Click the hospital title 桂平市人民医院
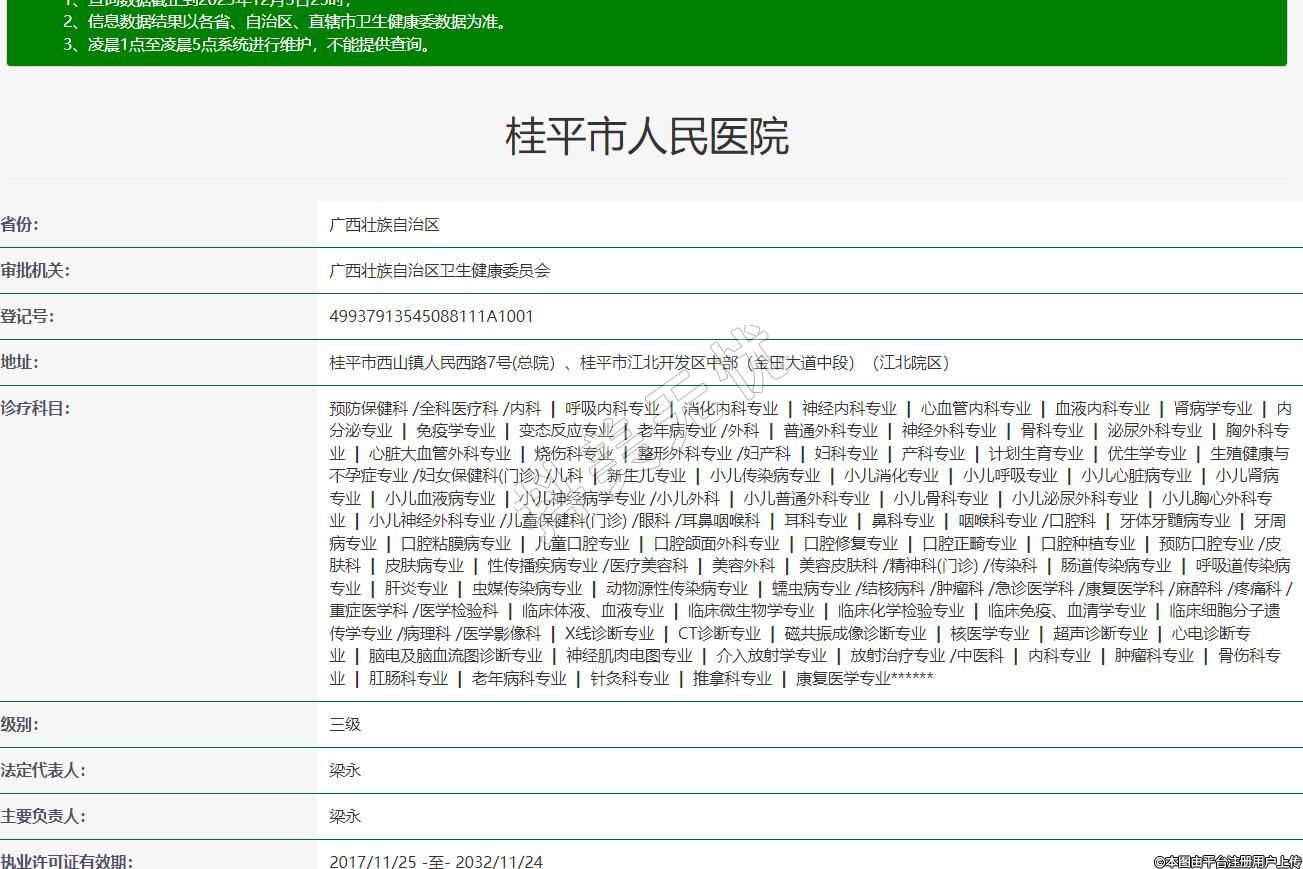 click(647, 136)
